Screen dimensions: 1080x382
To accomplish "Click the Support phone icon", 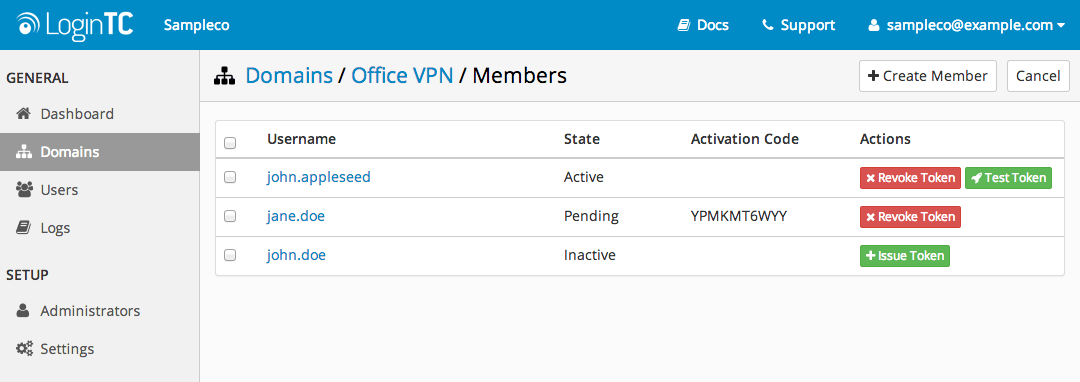I will (x=767, y=25).
